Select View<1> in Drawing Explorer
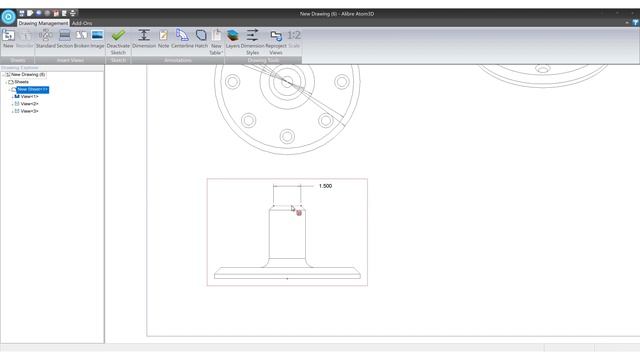Viewport: 640px width, 360px height. 29,97
